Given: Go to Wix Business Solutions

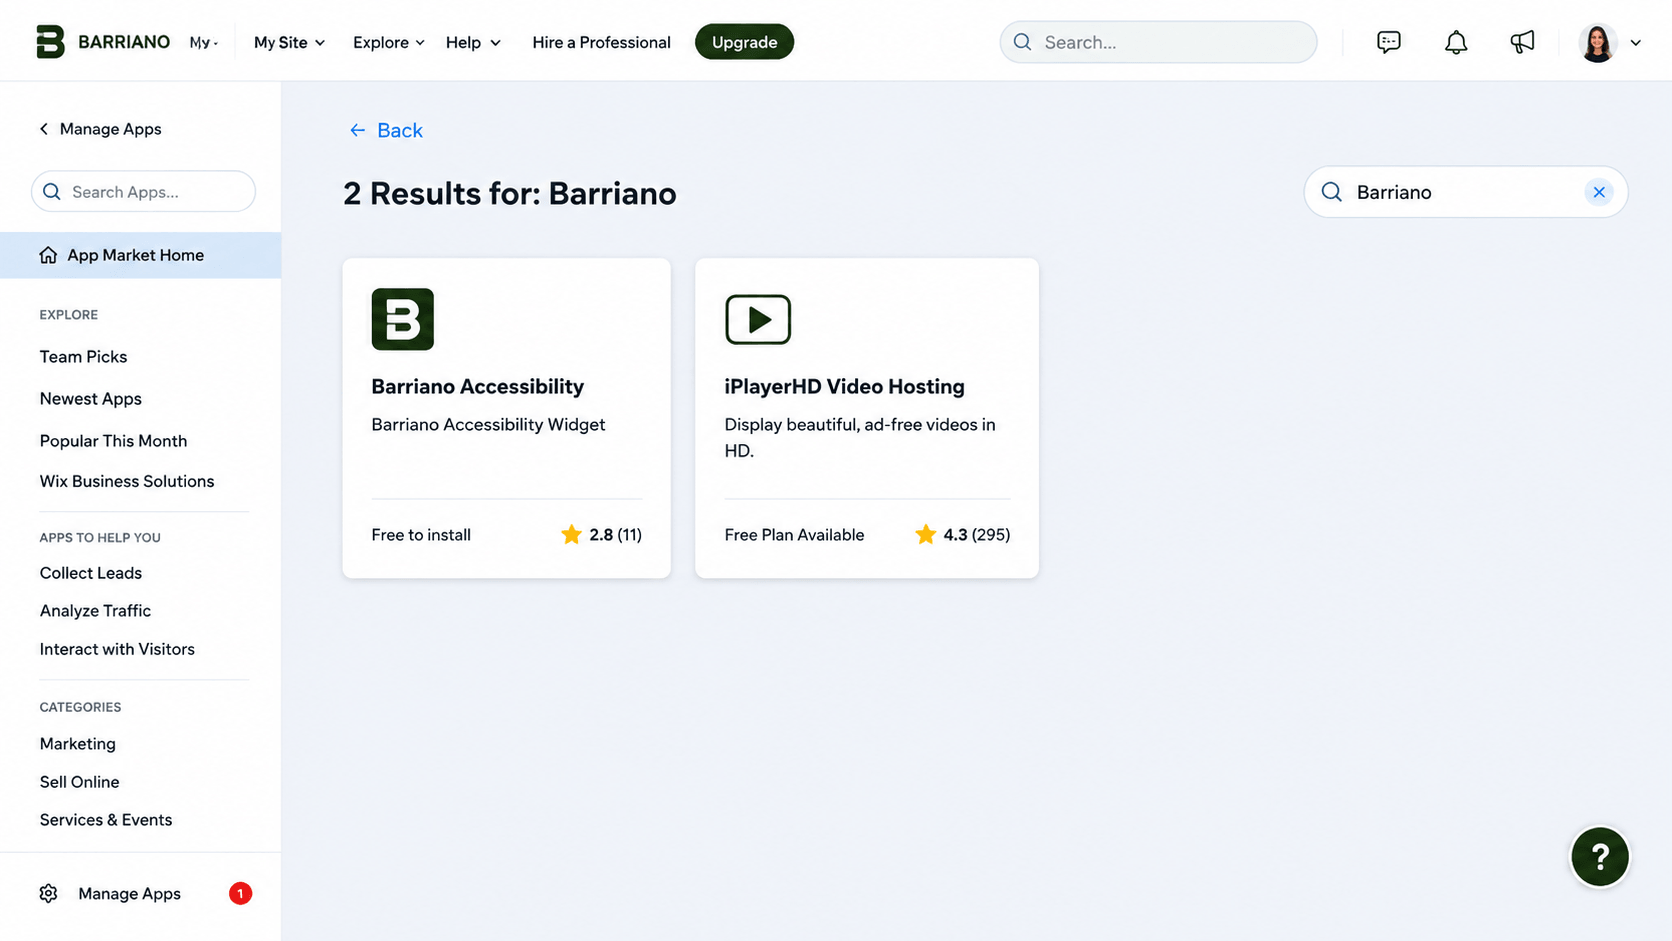Looking at the screenshot, I should (127, 481).
